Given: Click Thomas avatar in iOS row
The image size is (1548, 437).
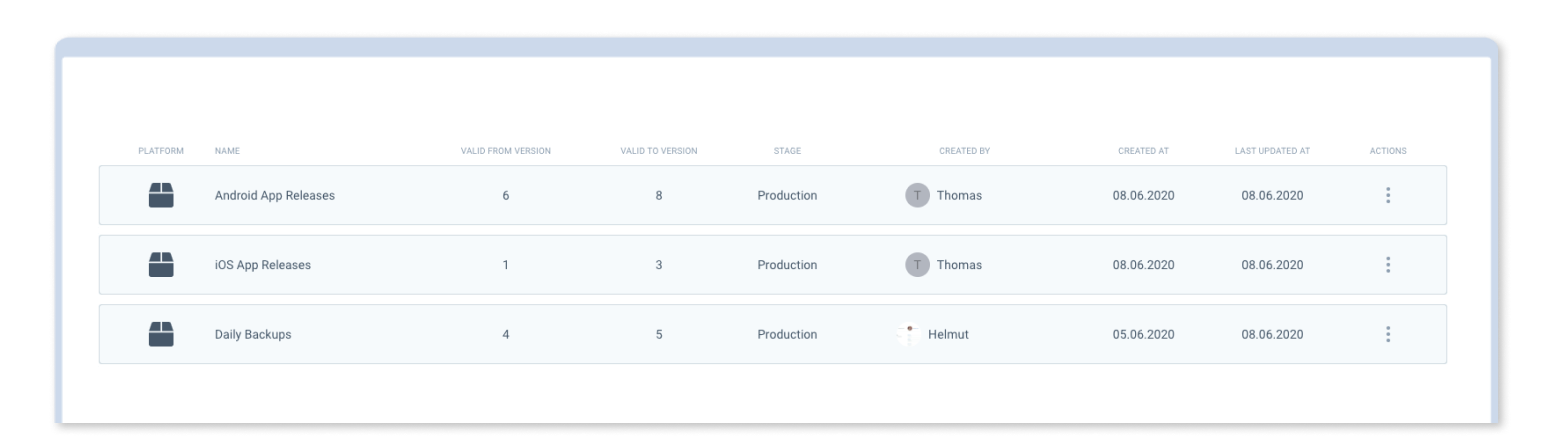Looking at the screenshot, I should click(917, 265).
